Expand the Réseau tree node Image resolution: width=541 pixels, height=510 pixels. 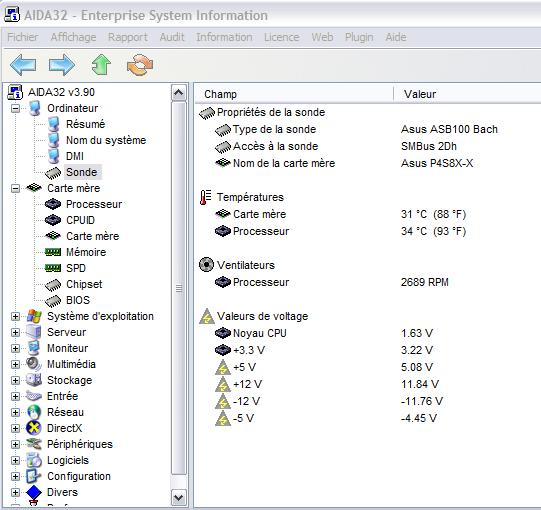[15, 412]
